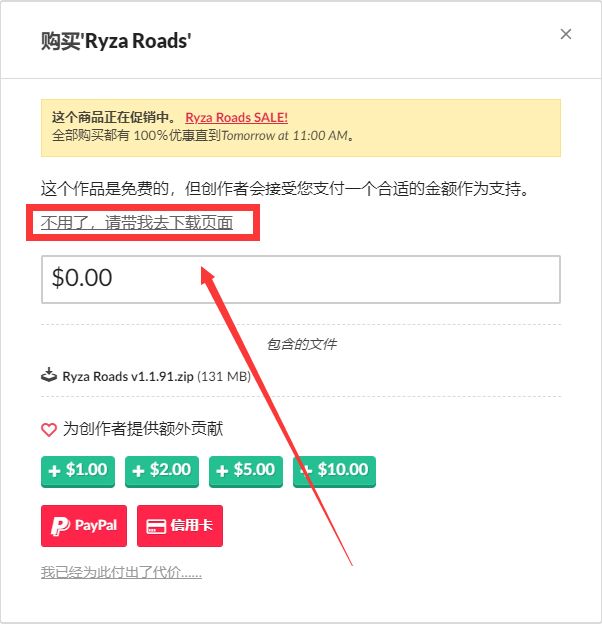Viewport: 602px width, 624px height.
Task: Click the plus icon in the +$1.00 button
Action: (55, 471)
